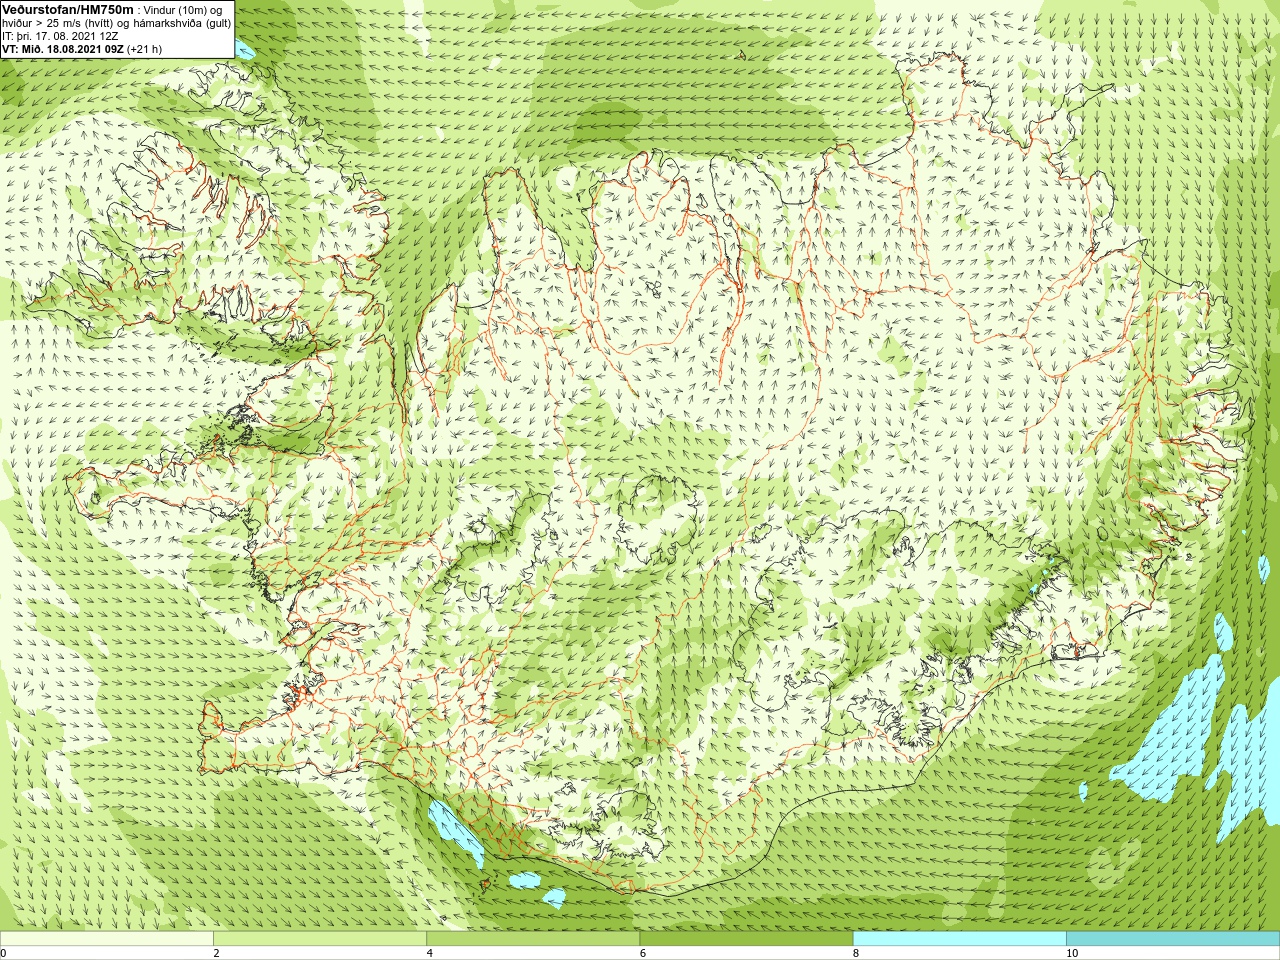Pick the teal above-10 colorbar segment
Screen dimensions: 1280x960
click(x=1173, y=939)
